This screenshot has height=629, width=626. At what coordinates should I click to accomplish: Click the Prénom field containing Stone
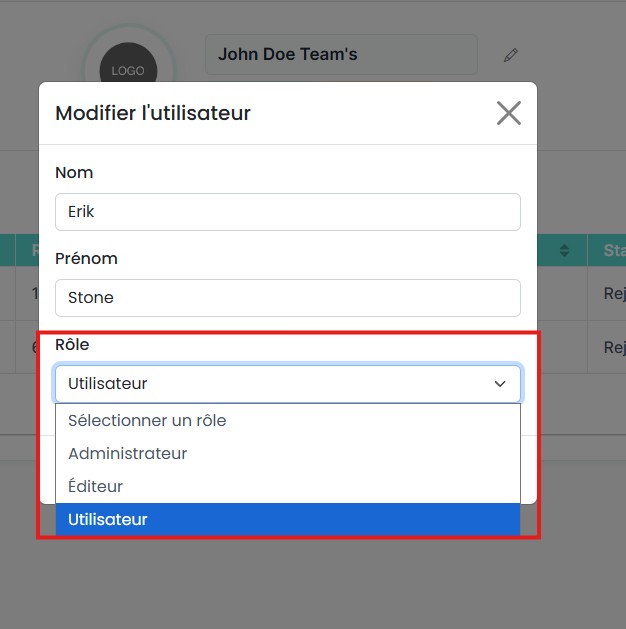click(288, 298)
